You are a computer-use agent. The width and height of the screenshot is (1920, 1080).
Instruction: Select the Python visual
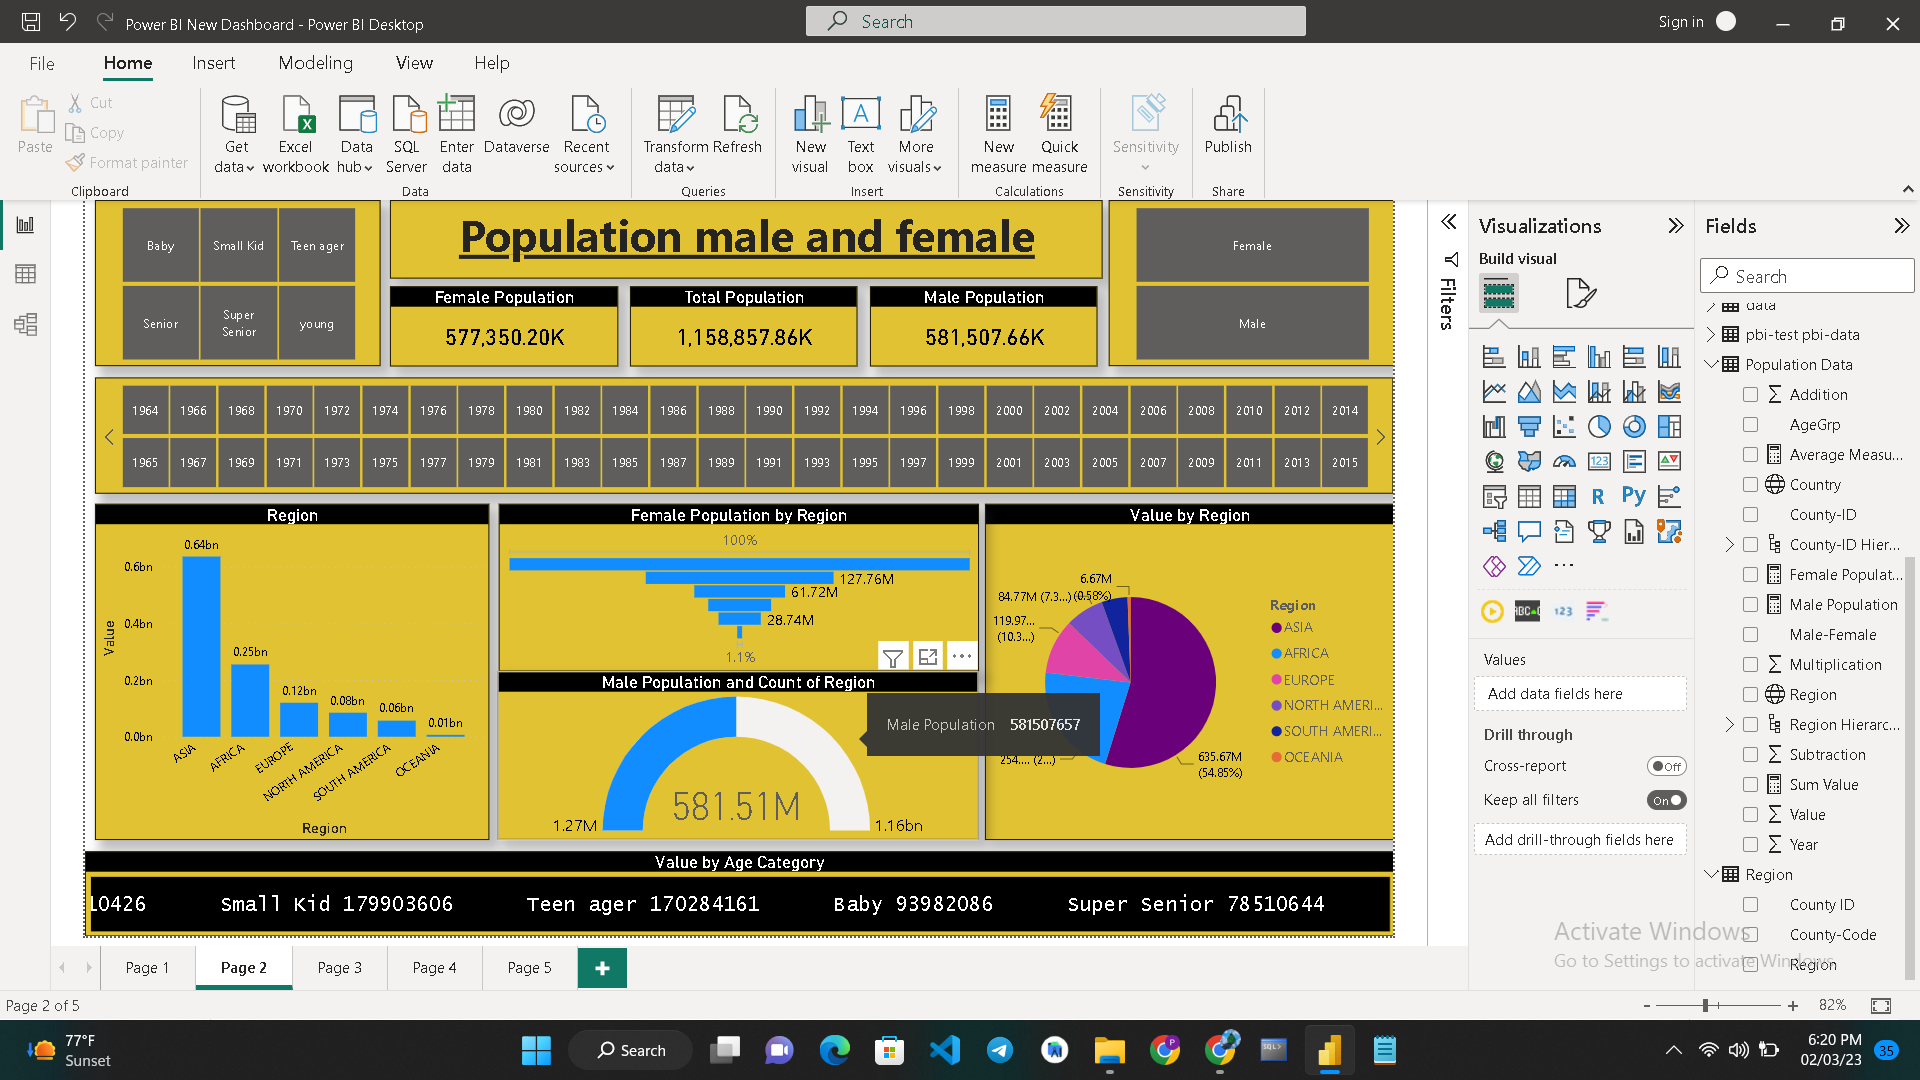[x=1634, y=496]
